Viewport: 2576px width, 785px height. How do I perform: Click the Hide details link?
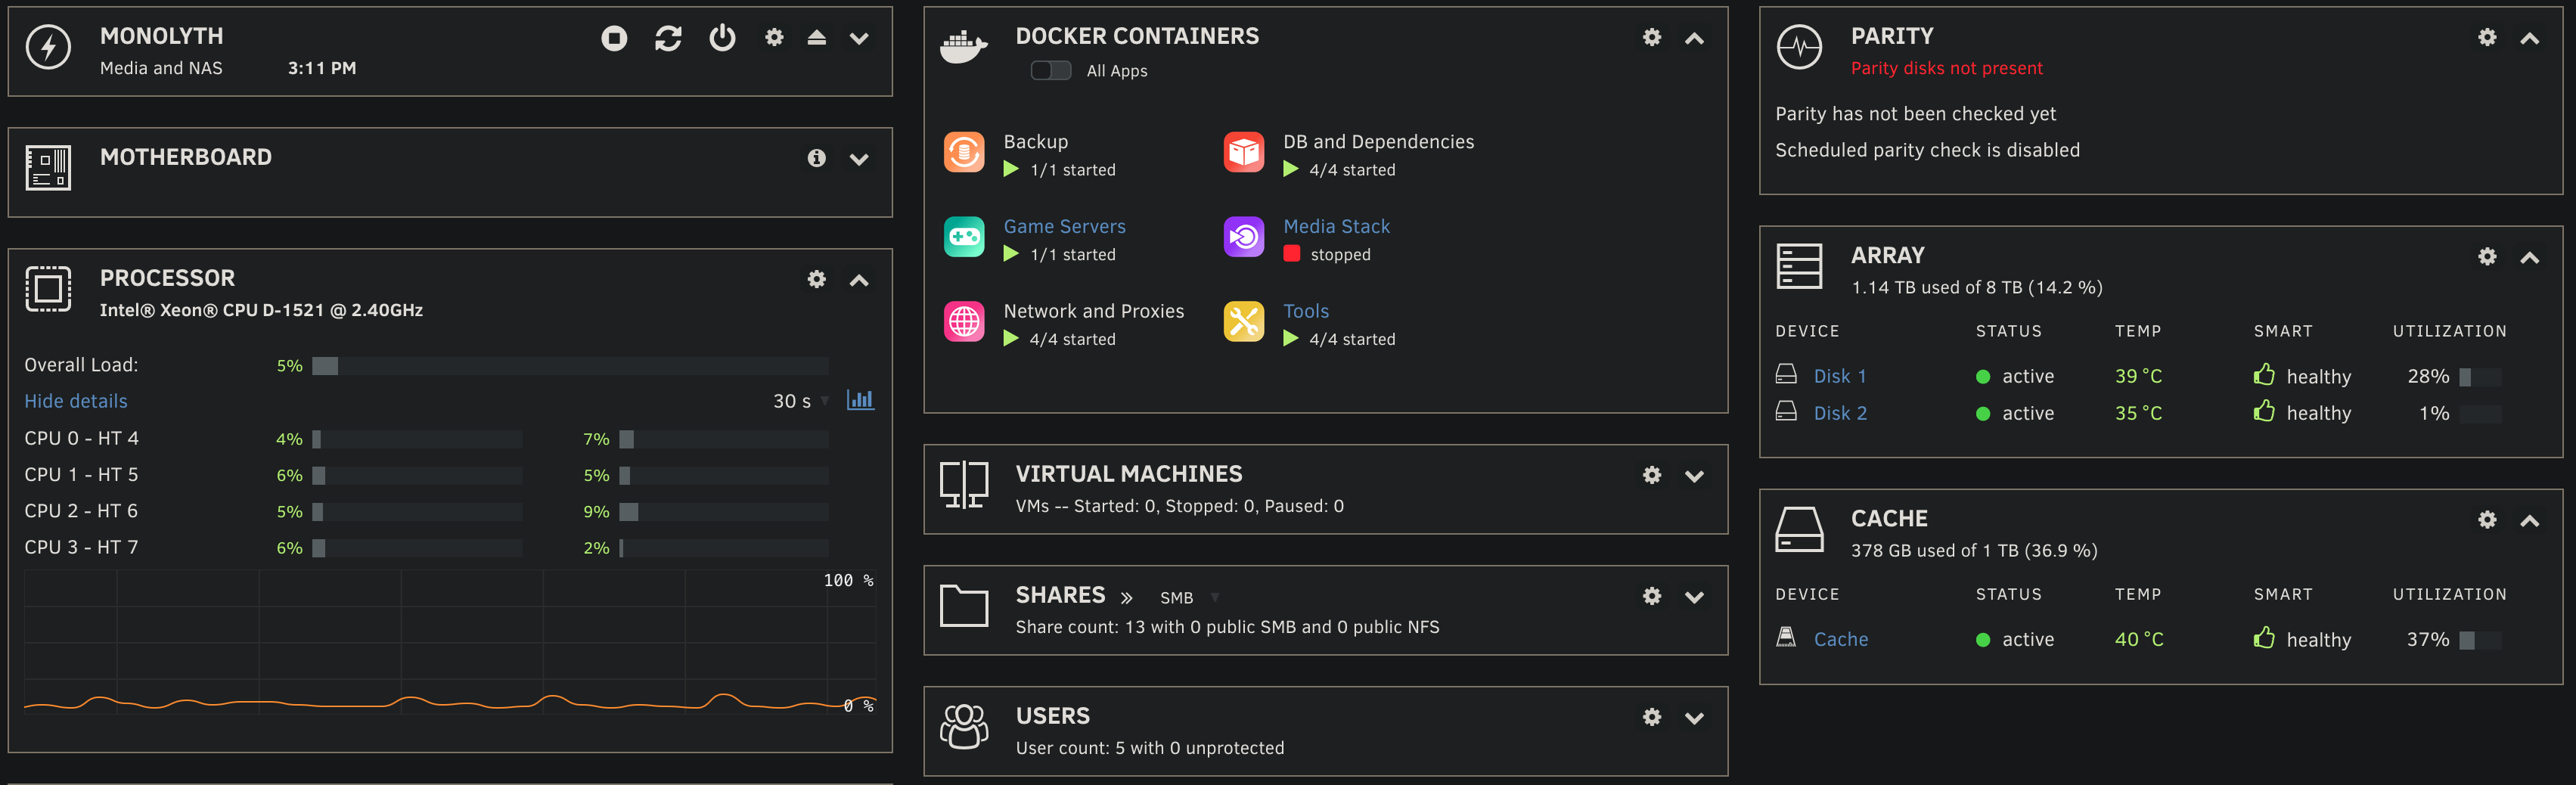click(75, 401)
